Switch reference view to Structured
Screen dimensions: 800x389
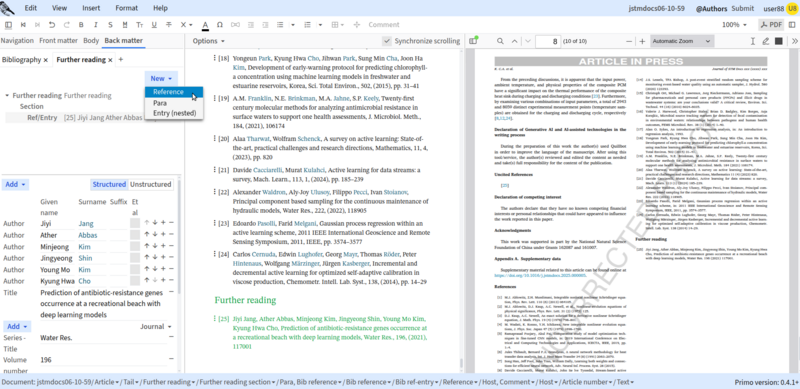109,184
